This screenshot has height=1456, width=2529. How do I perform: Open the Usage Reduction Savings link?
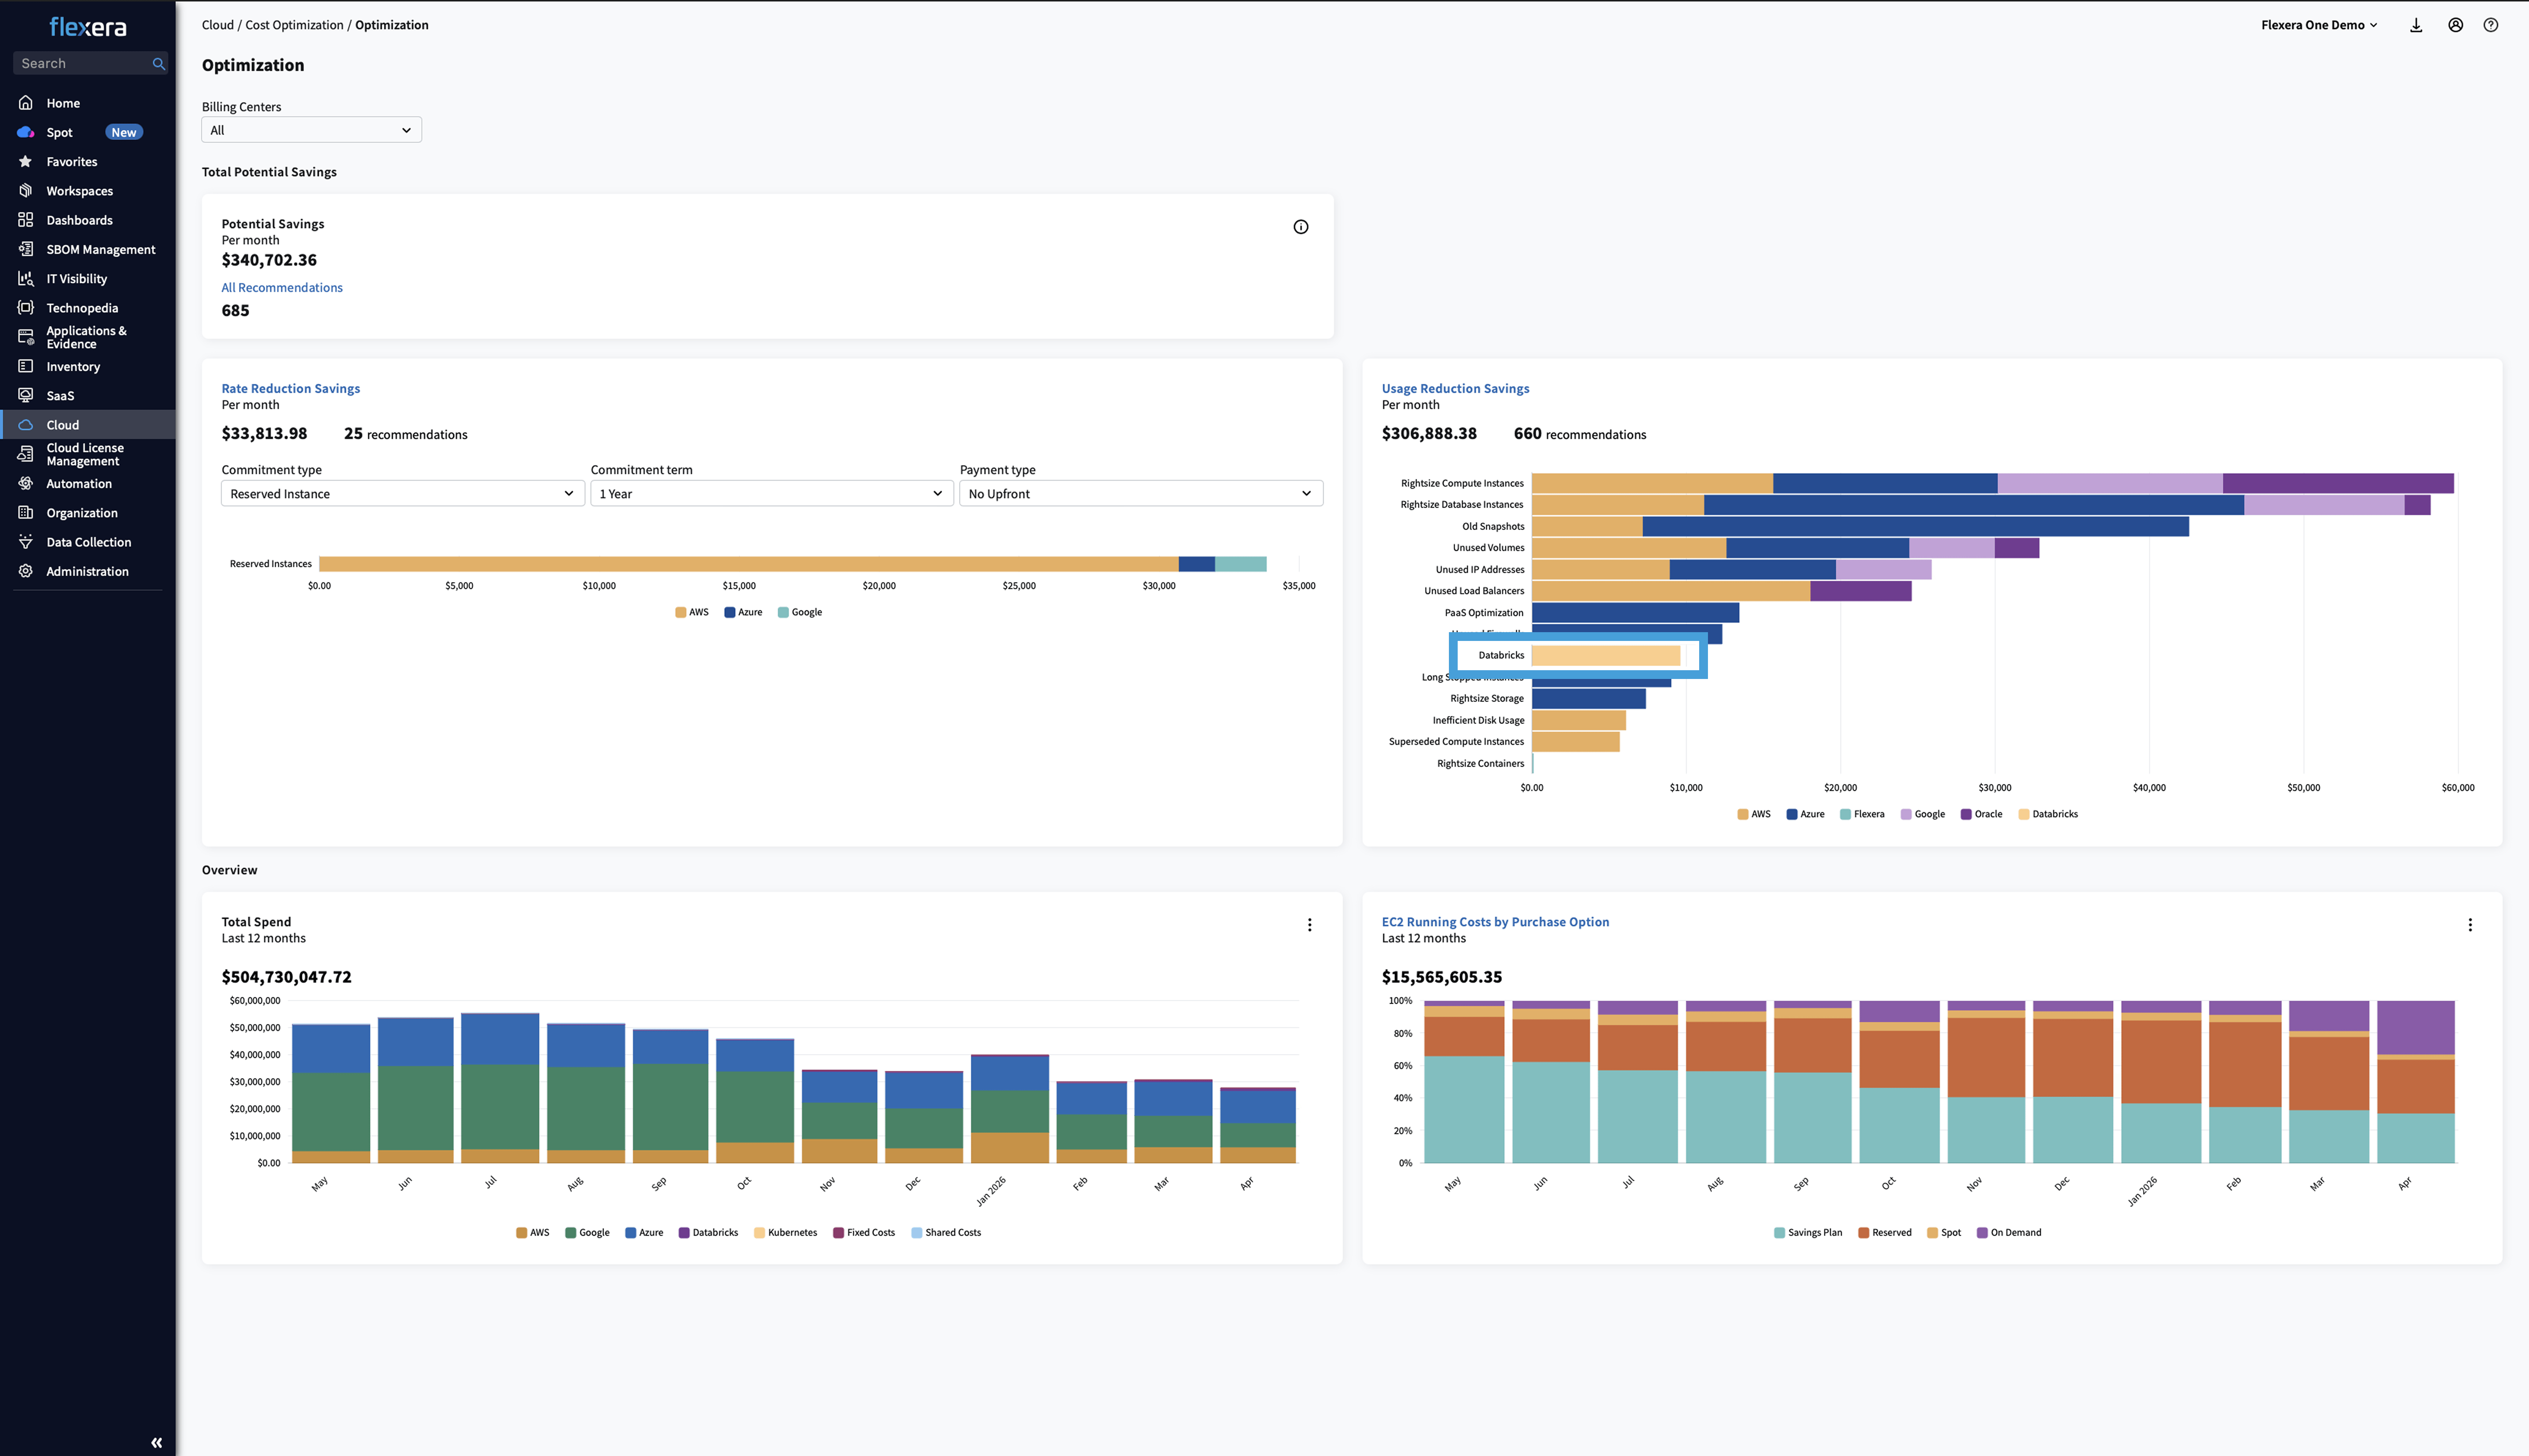pyautogui.click(x=1455, y=389)
